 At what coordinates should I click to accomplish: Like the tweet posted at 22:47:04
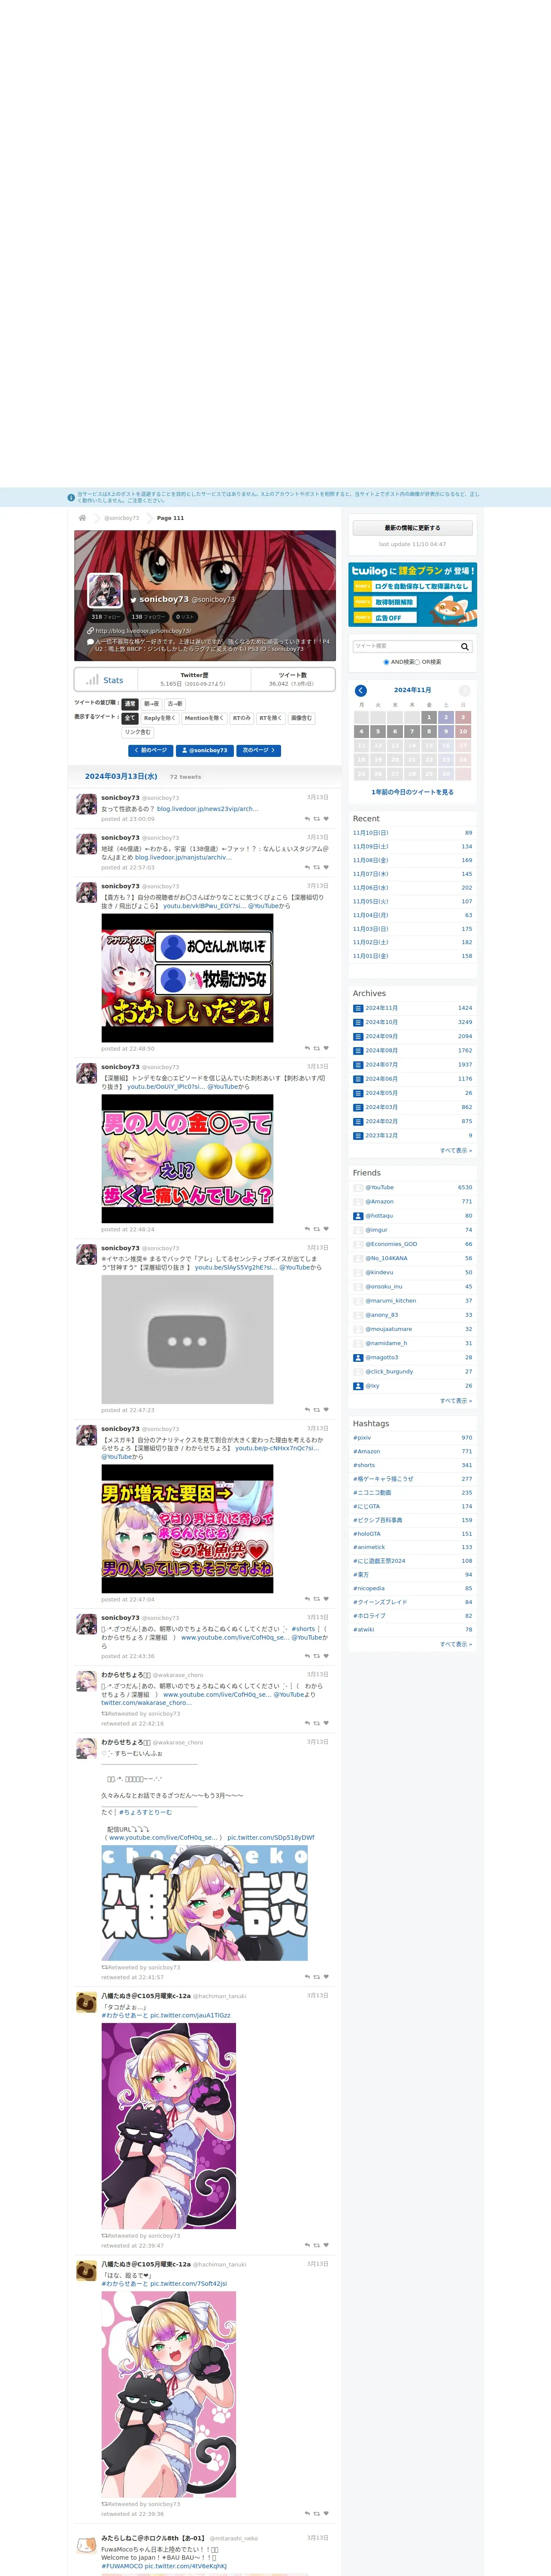(326, 1599)
